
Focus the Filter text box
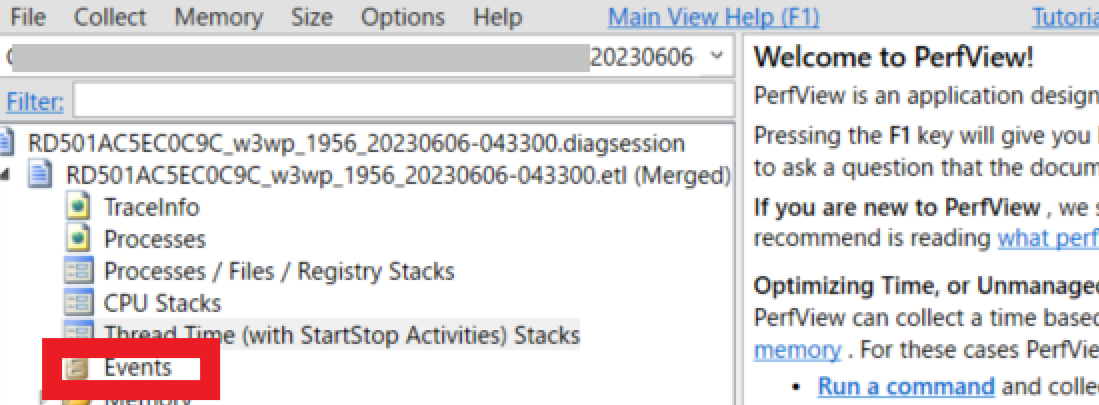400,101
